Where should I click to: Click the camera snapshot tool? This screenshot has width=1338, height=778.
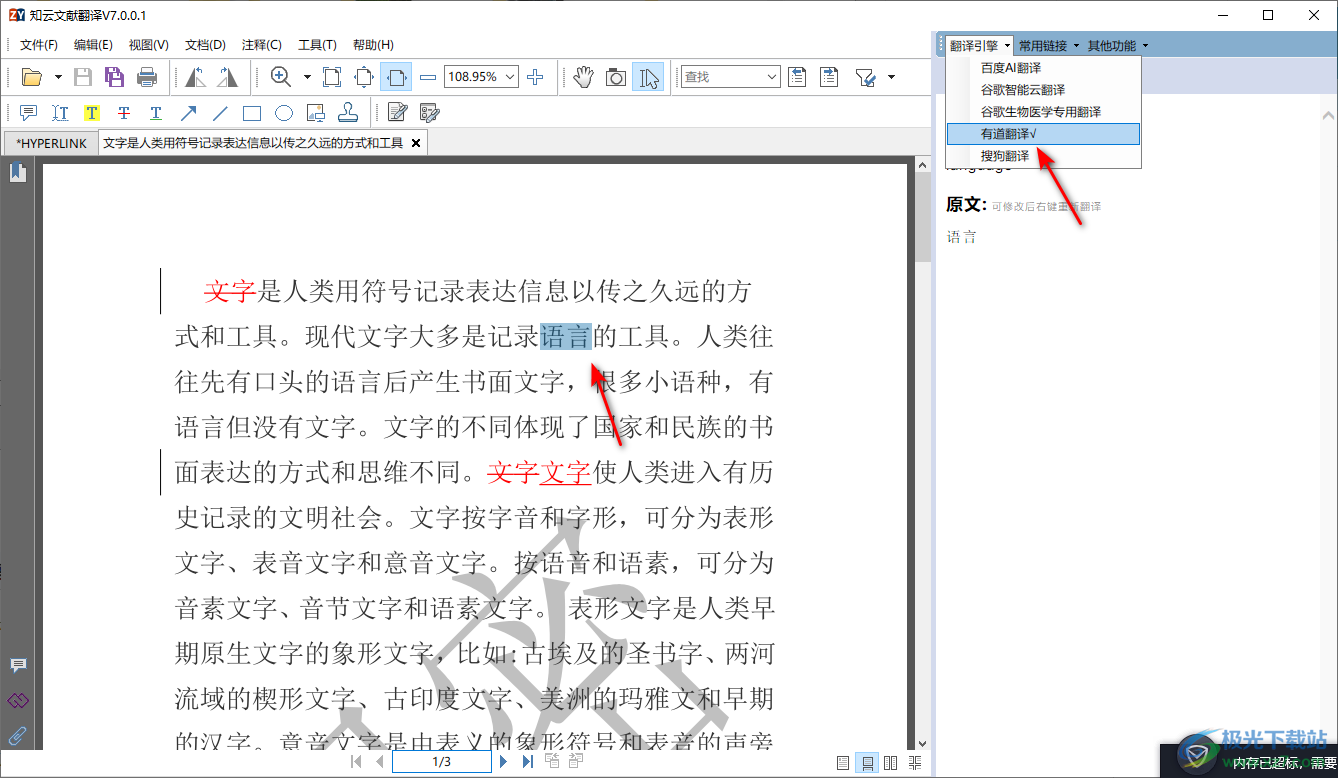[x=616, y=77]
